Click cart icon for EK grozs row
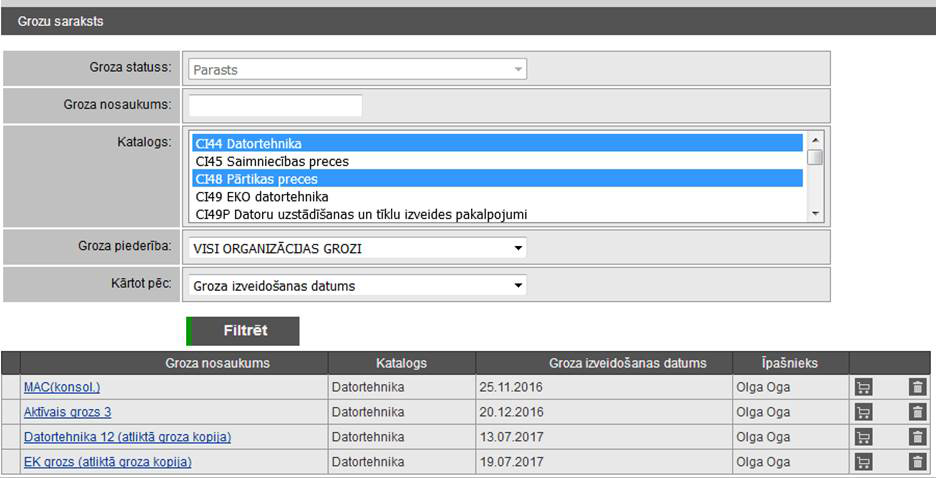The height and width of the screenshot is (478, 936). coord(864,462)
